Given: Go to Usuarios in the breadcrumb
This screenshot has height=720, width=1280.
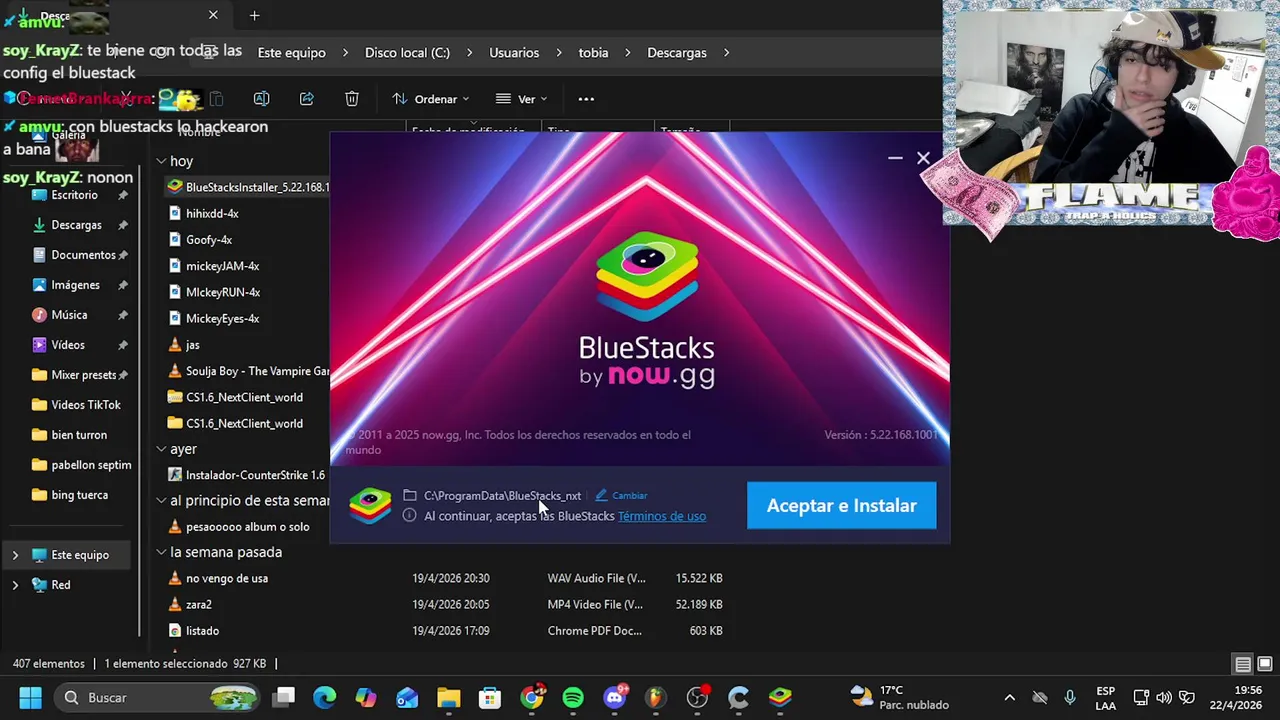Looking at the screenshot, I should pos(514,53).
